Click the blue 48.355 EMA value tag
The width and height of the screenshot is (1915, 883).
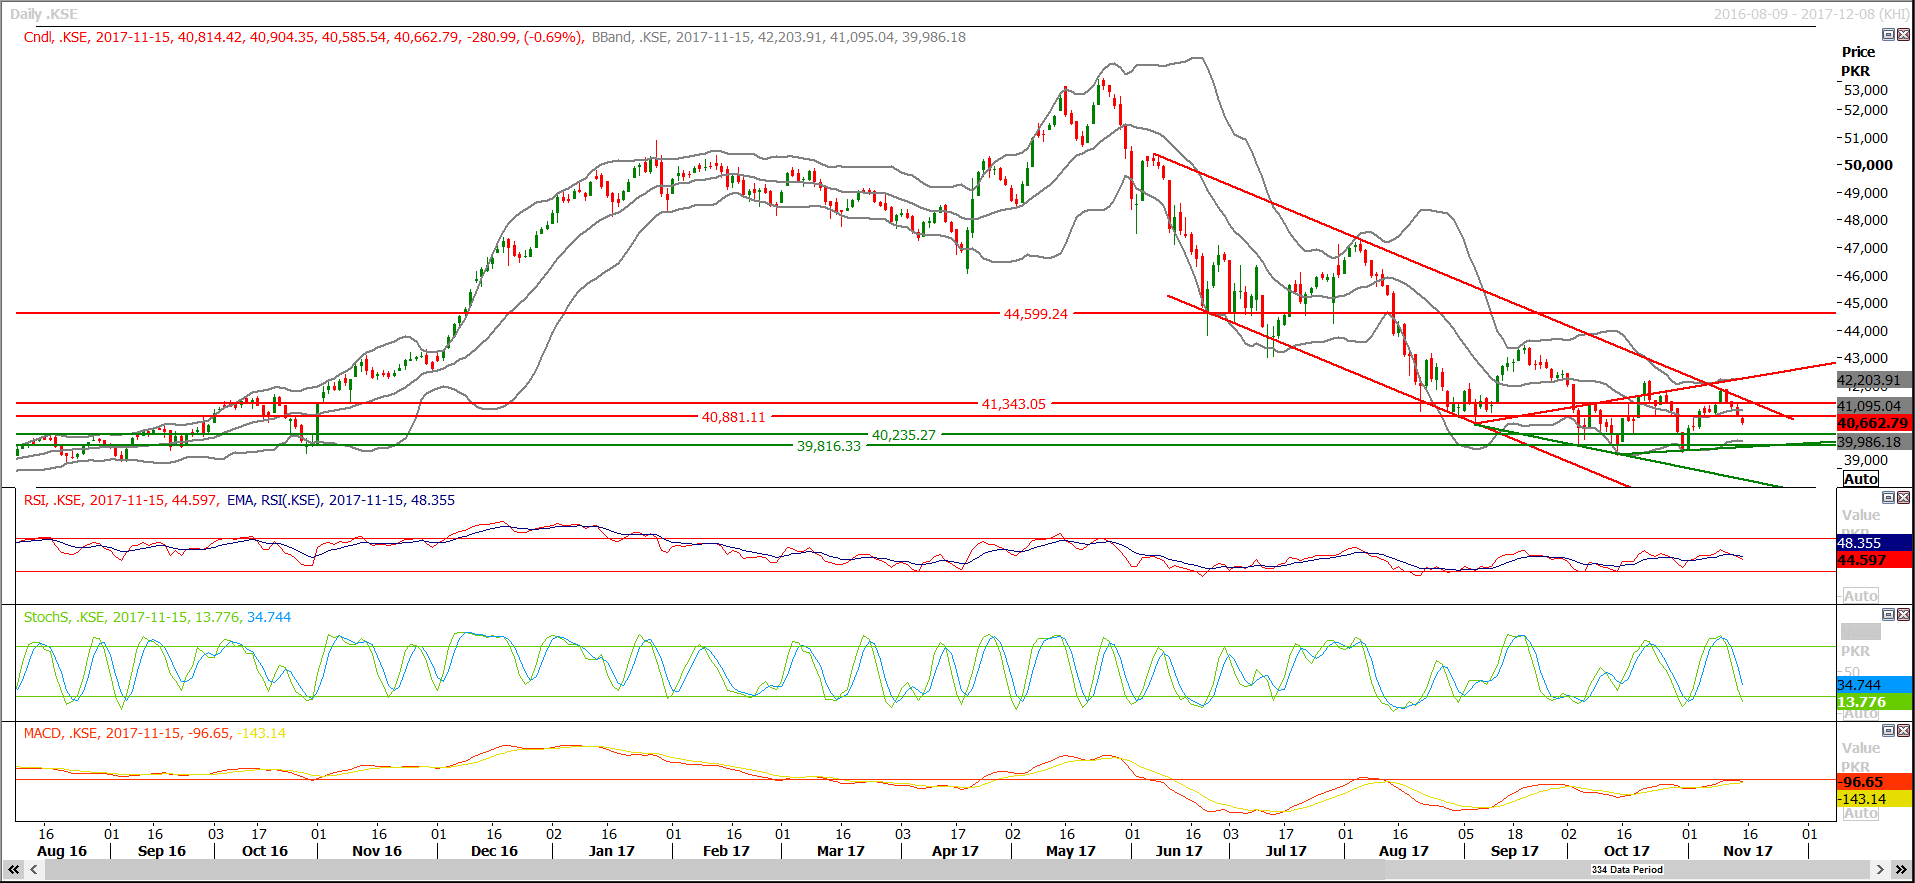coord(1874,543)
